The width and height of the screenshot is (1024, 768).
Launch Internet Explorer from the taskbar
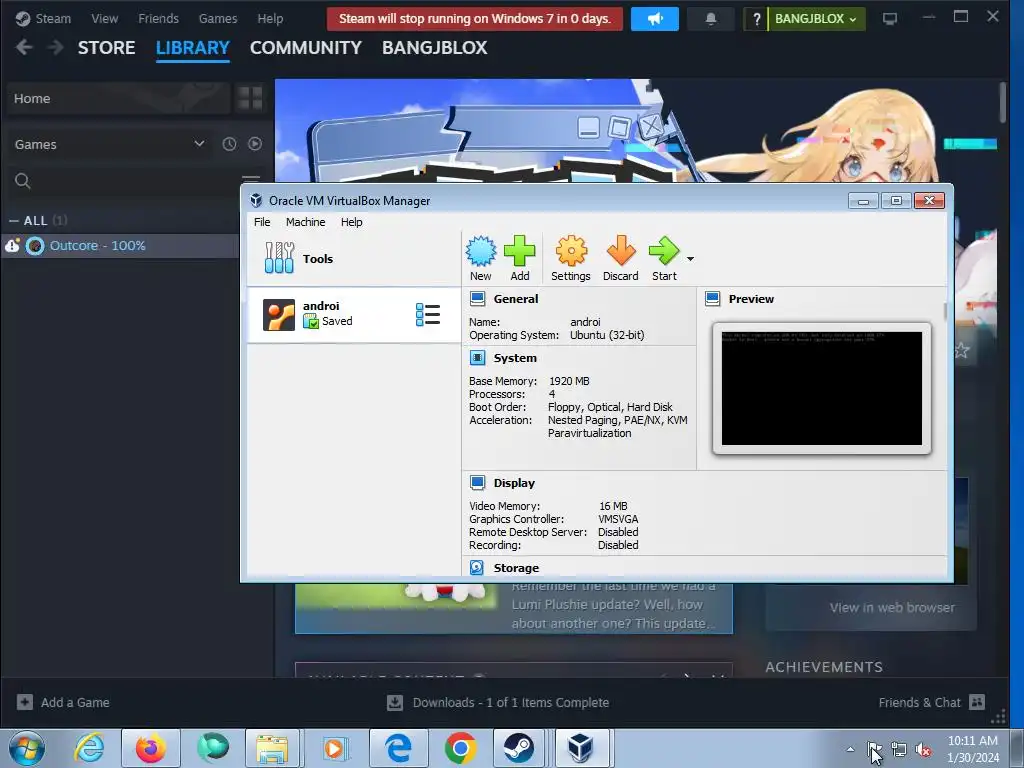tap(89, 748)
